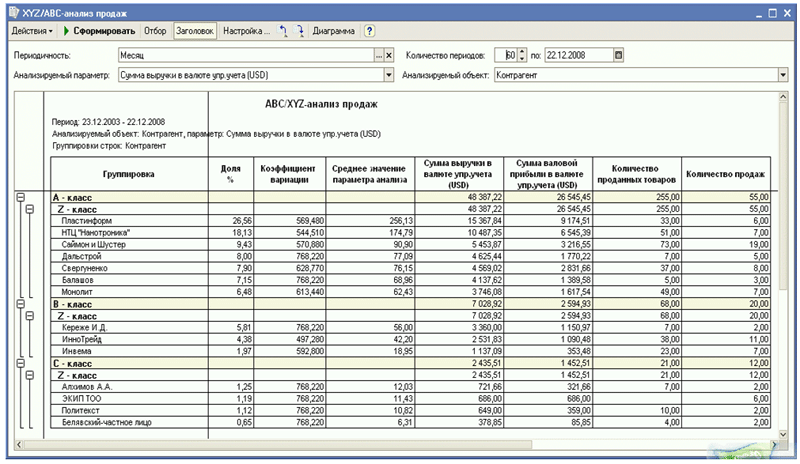Viewport: 800px width, 464px height.
Task: Click the horizontal scrollbar thumb
Action: tap(278, 445)
